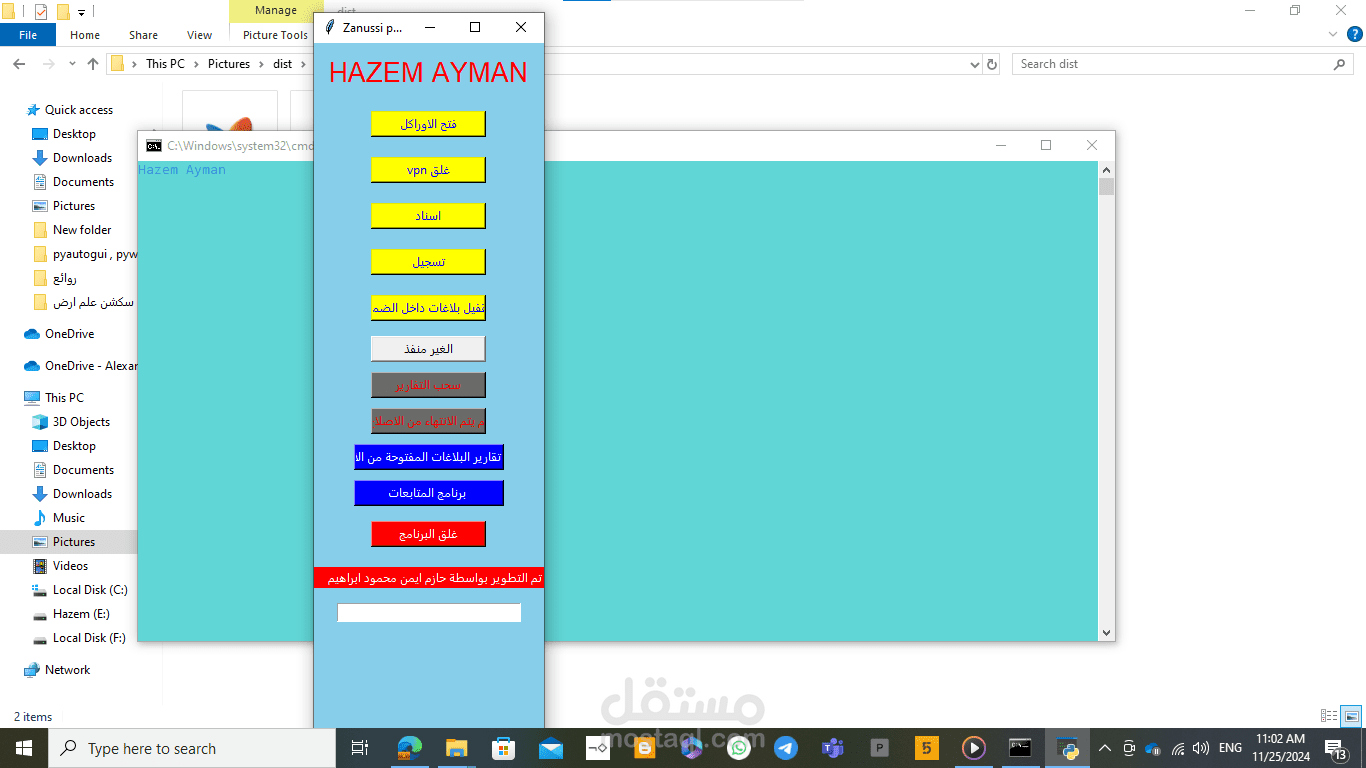The width and height of the screenshot is (1366, 768).
Task: Click This PC in the address breadcrumb
Action: [x=165, y=64]
